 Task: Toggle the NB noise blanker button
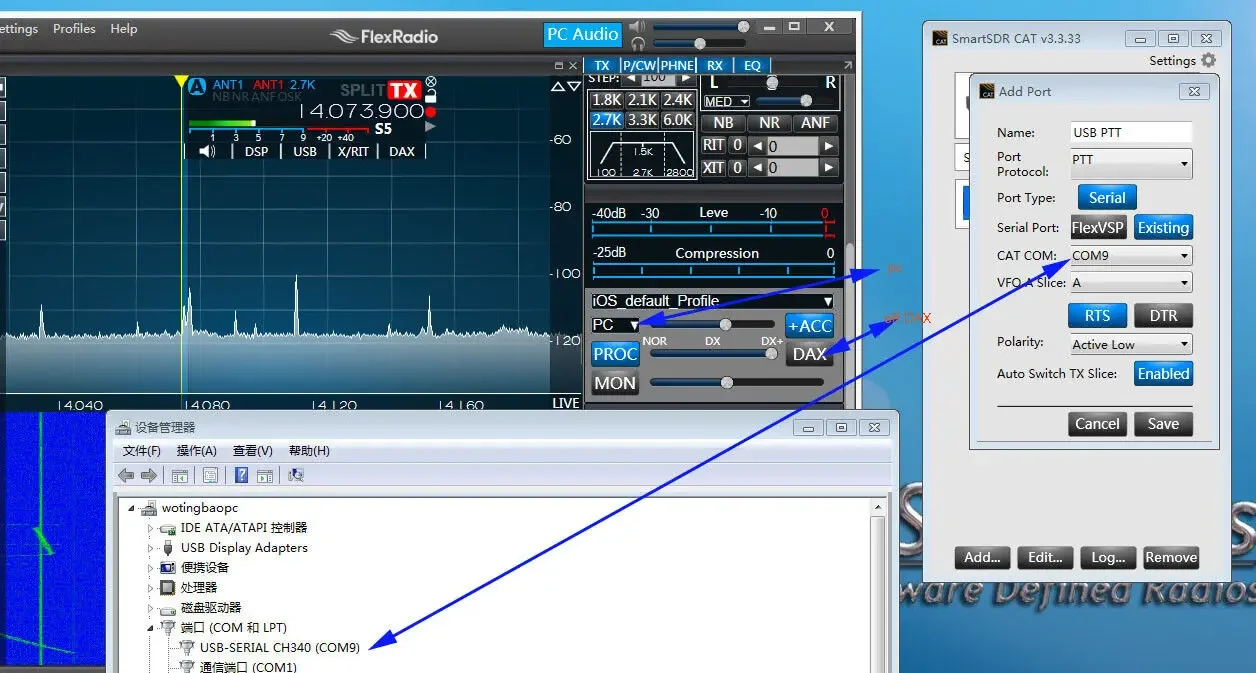pyautogui.click(x=723, y=123)
